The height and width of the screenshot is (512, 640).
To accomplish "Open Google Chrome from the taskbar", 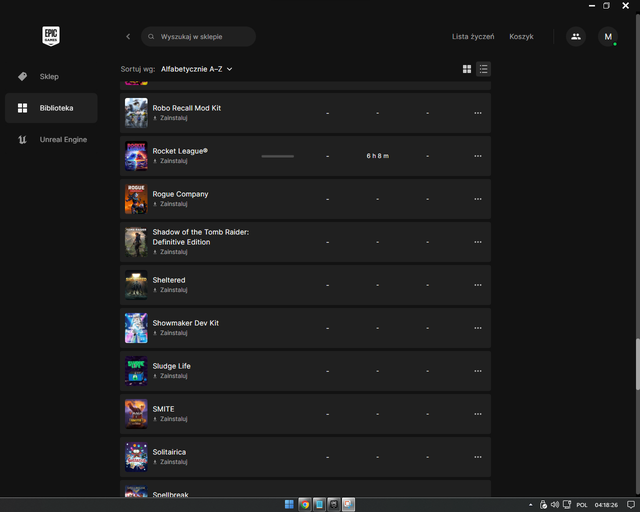I will [304, 505].
